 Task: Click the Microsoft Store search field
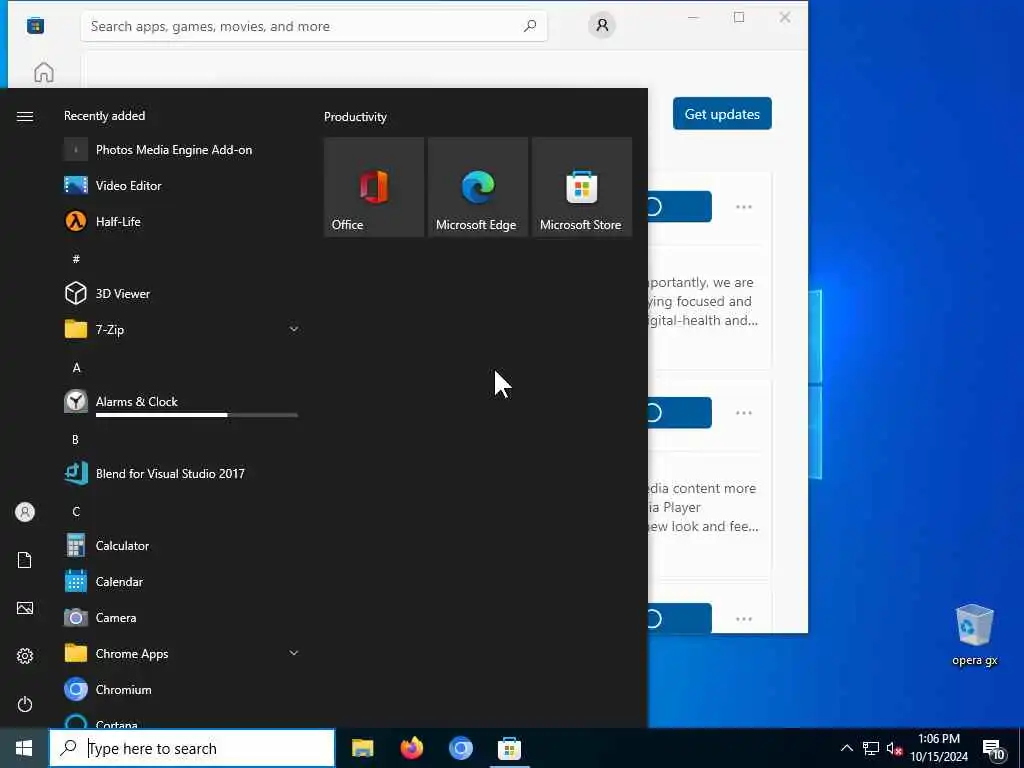click(314, 26)
